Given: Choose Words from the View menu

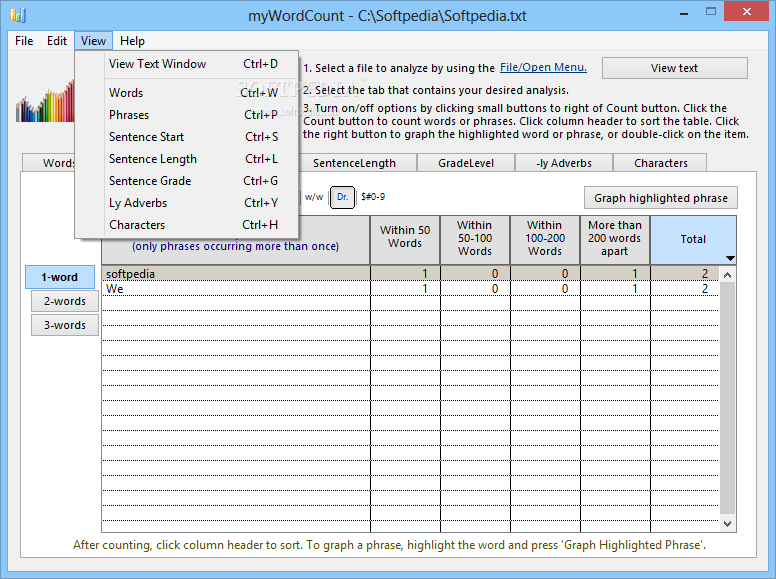Looking at the screenshot, I should 187,93.
